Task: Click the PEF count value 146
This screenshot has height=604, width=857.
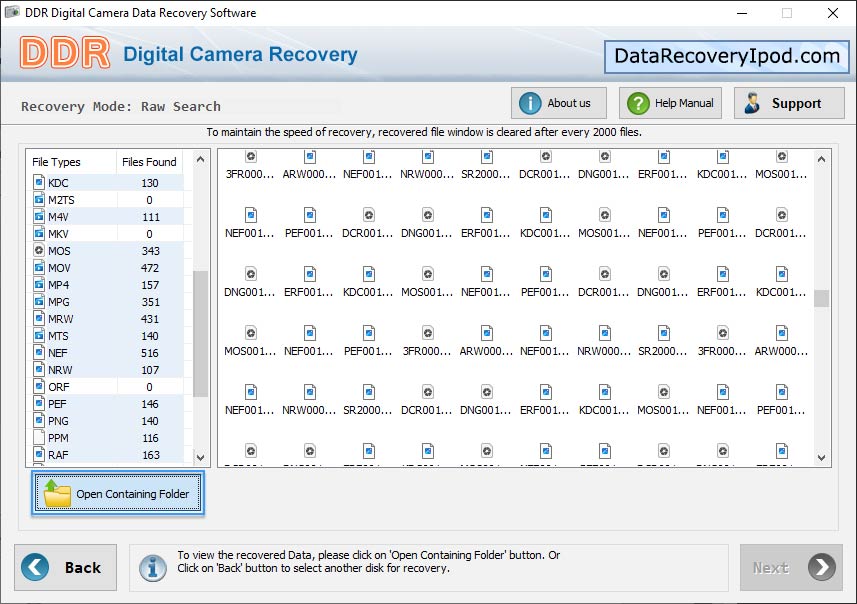Action: click(150, 404)
